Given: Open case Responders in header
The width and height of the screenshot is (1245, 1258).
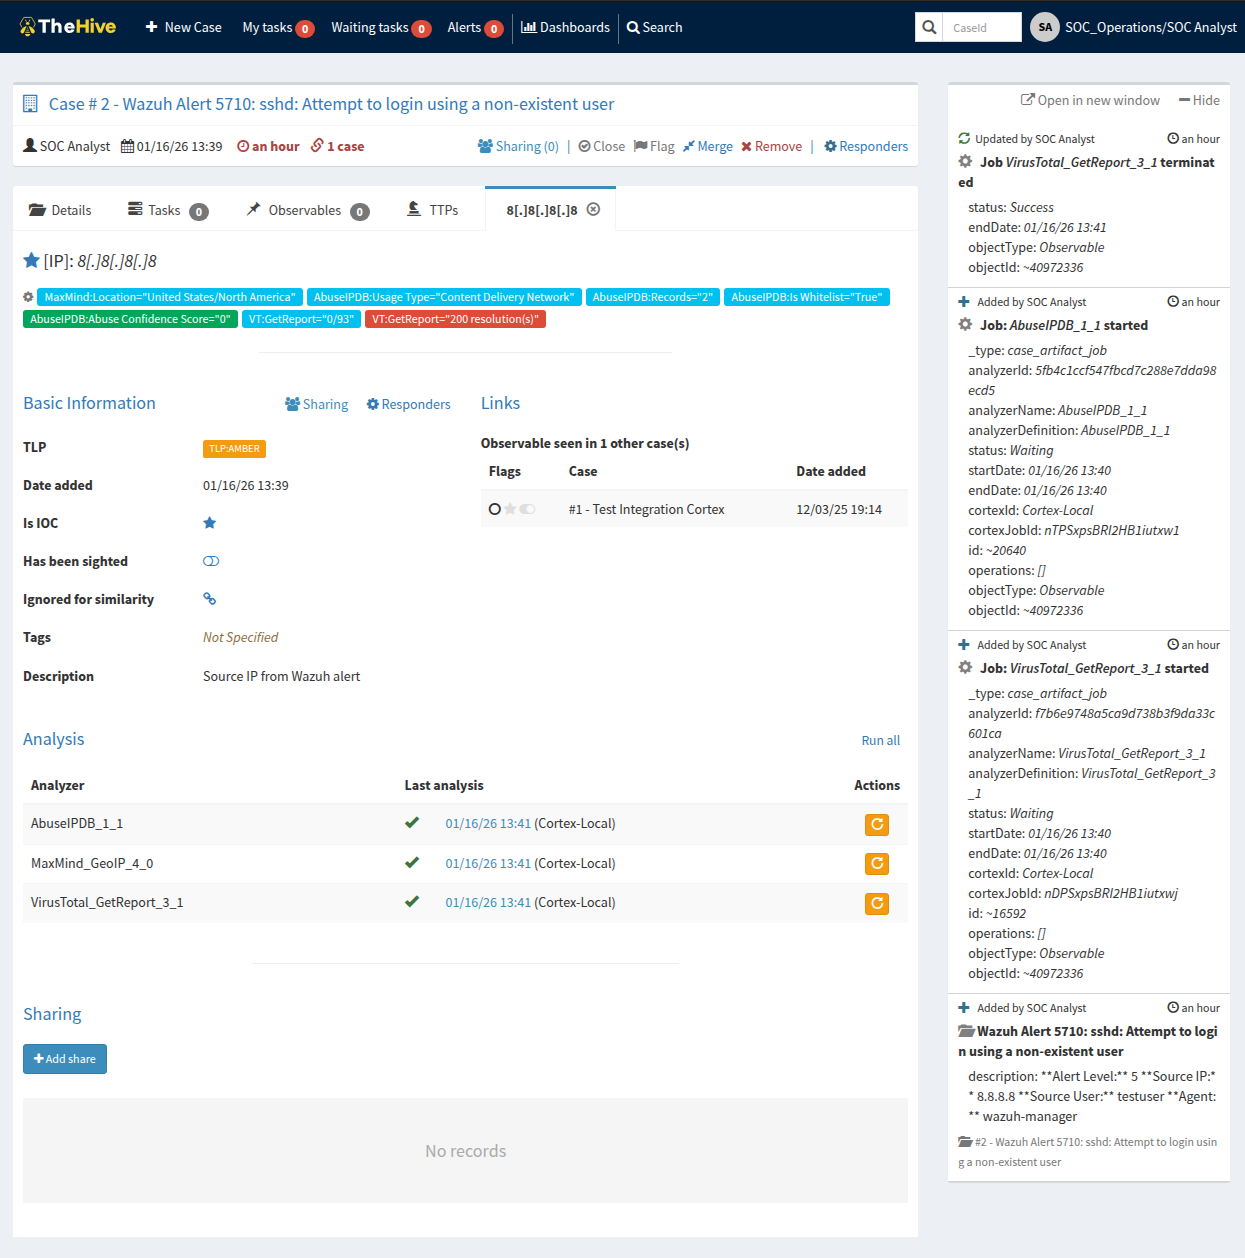Looking at the screenshot, I should point(866,146).
